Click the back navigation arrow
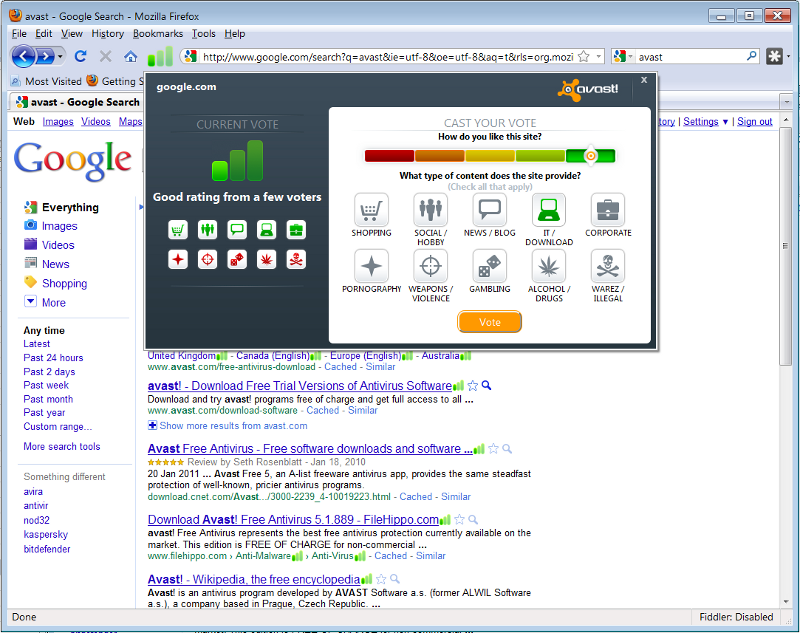Image resolution: width=800 pixels, height=633 pixels. click(24, 56)
